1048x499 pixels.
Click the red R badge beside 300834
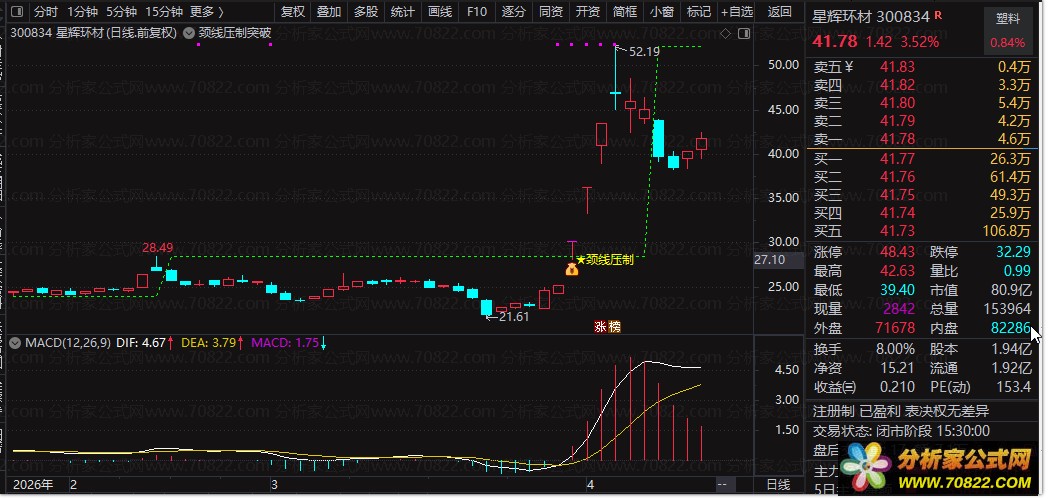pos(938,15)
